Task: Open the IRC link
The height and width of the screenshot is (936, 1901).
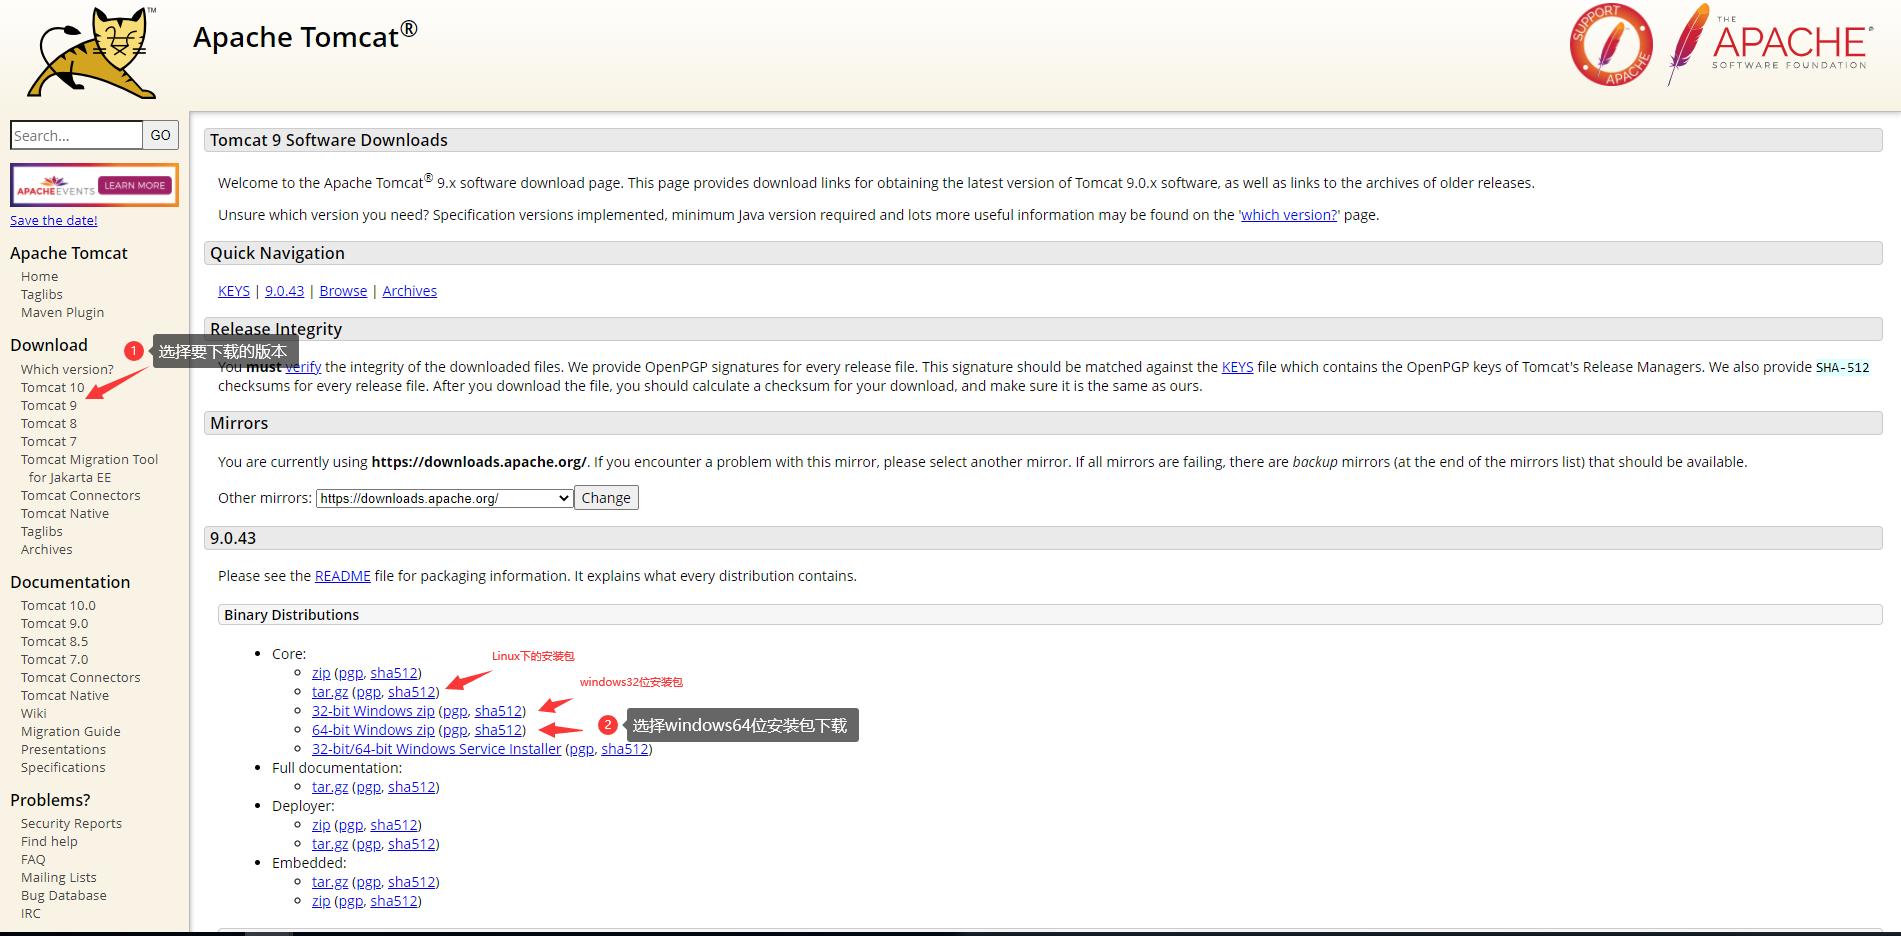Action: 31,914
